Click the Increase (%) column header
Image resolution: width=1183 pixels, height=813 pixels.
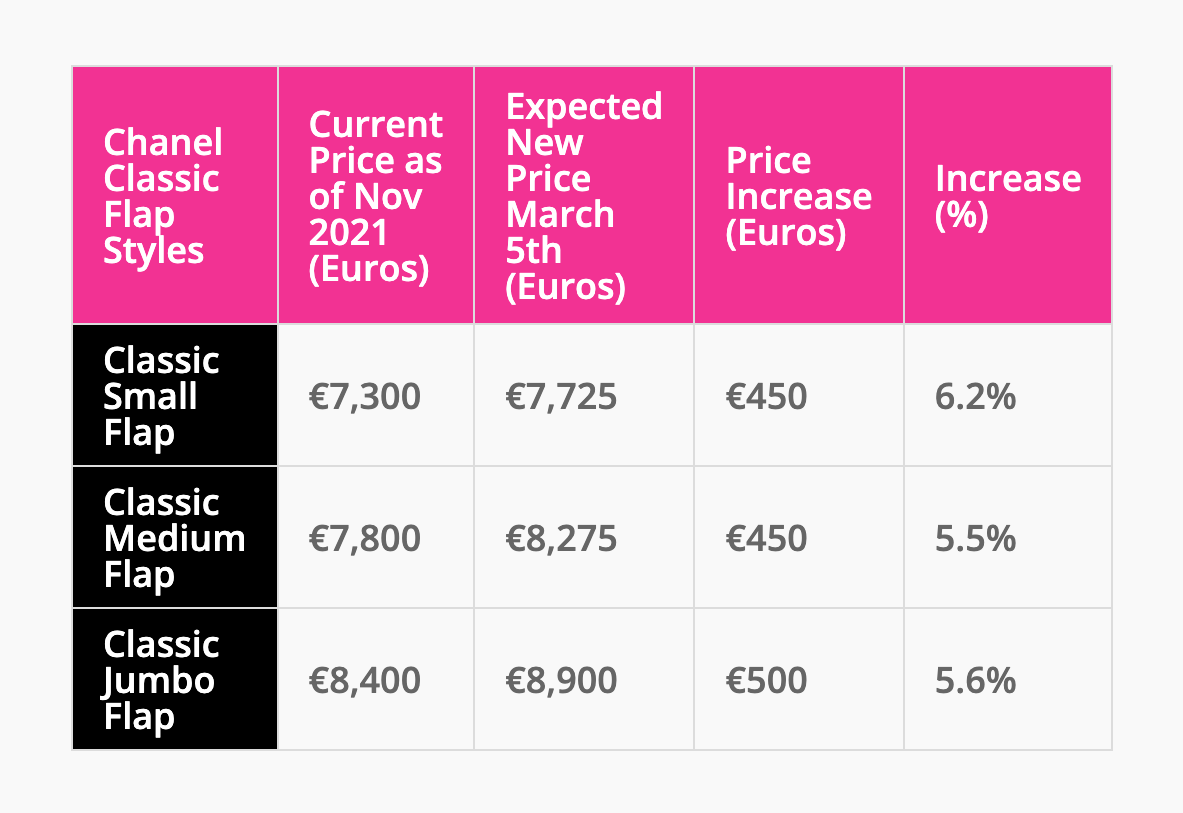pos(1008,196)
